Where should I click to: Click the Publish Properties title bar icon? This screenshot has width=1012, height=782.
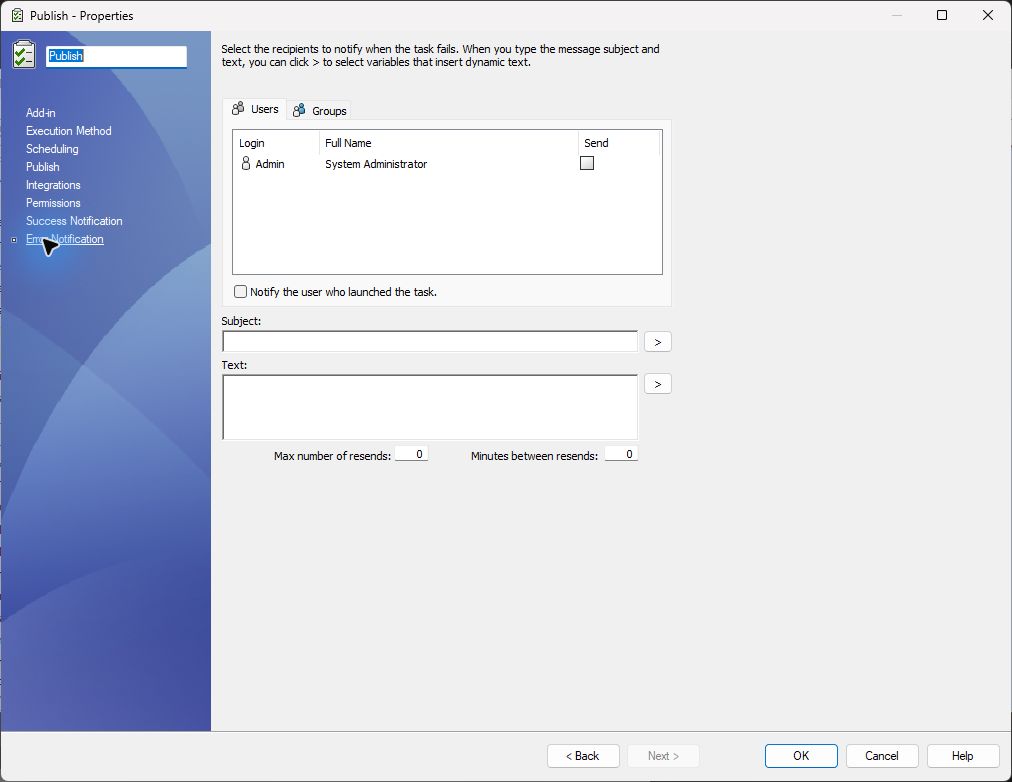(x=17, y=15)
